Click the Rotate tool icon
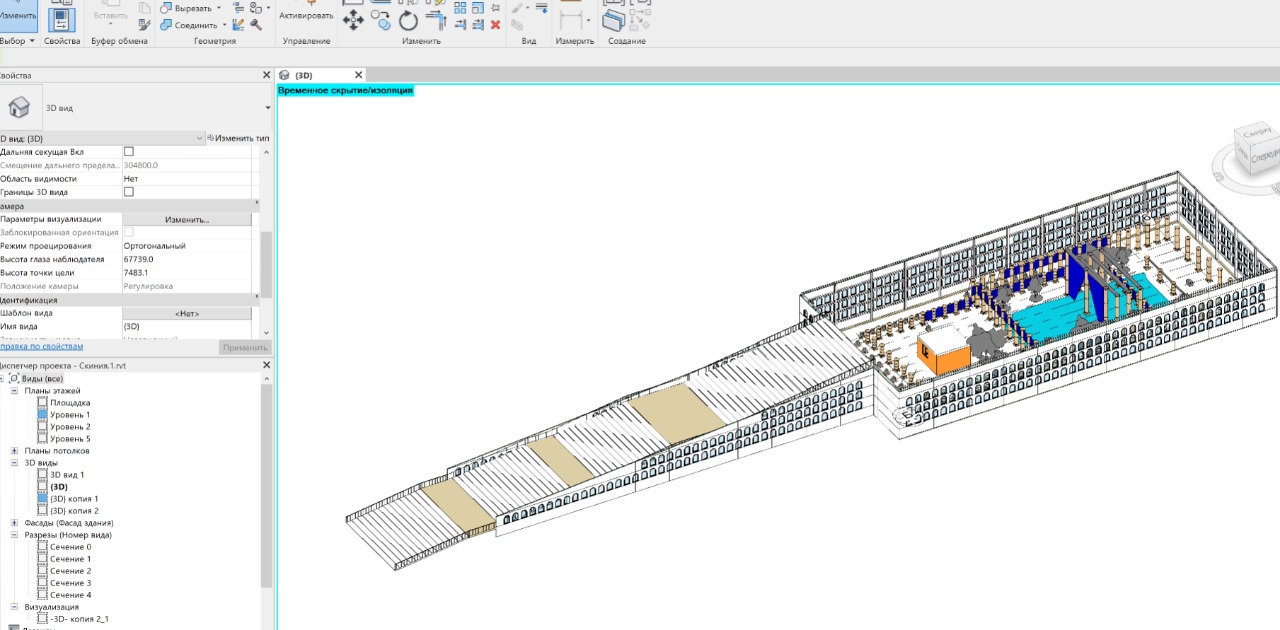1280x630 pixels. [408, 20]
